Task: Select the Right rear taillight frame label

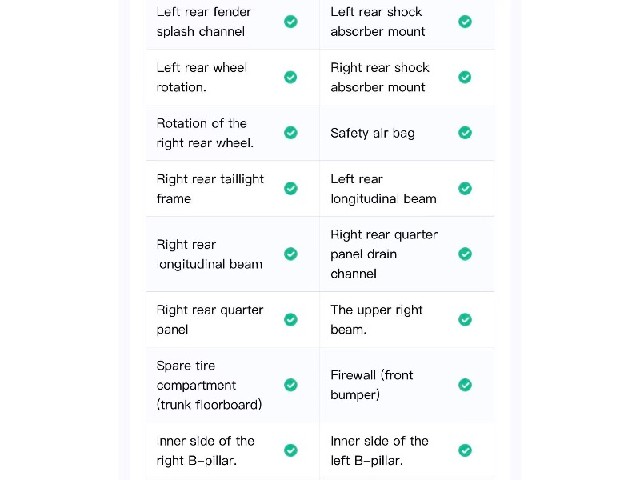Action: [x=210, y=189]
